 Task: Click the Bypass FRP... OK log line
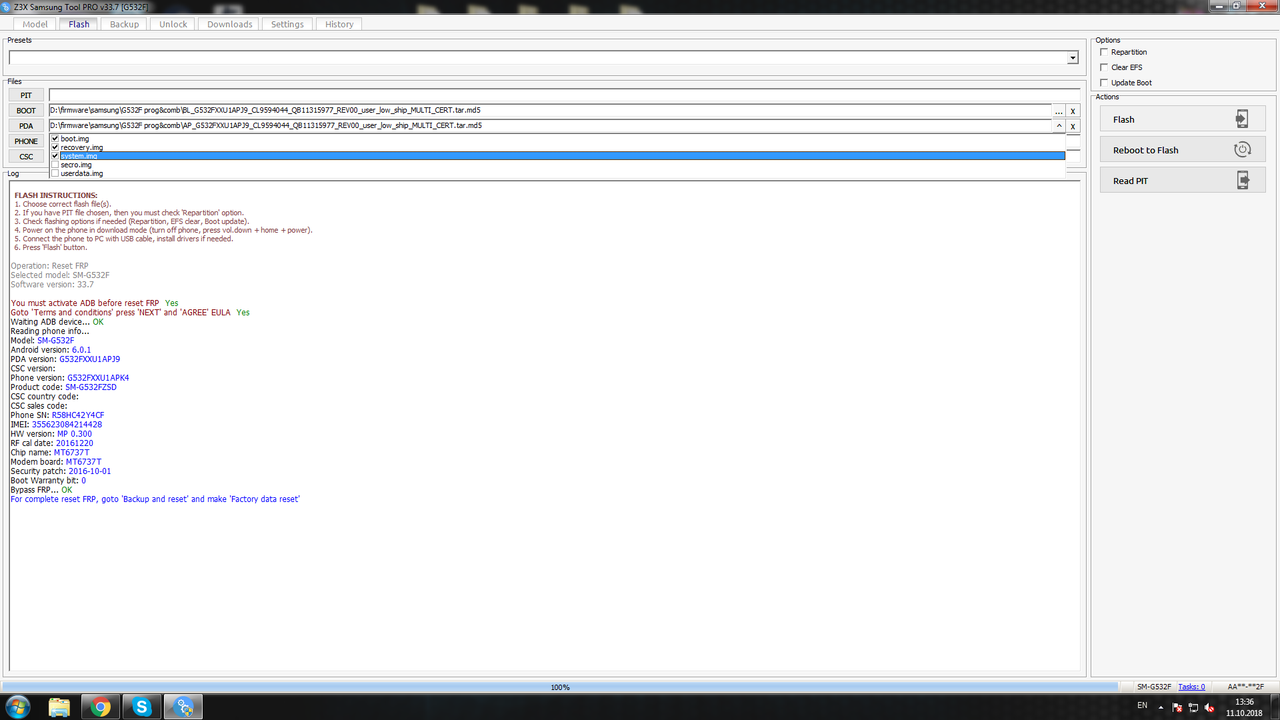click(41, 490)
